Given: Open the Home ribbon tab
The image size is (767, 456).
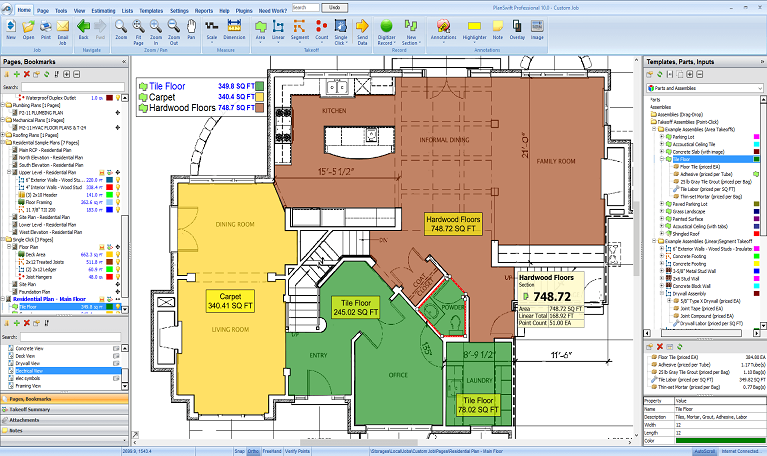Looking at the screenshot, I should click(24, 10).
